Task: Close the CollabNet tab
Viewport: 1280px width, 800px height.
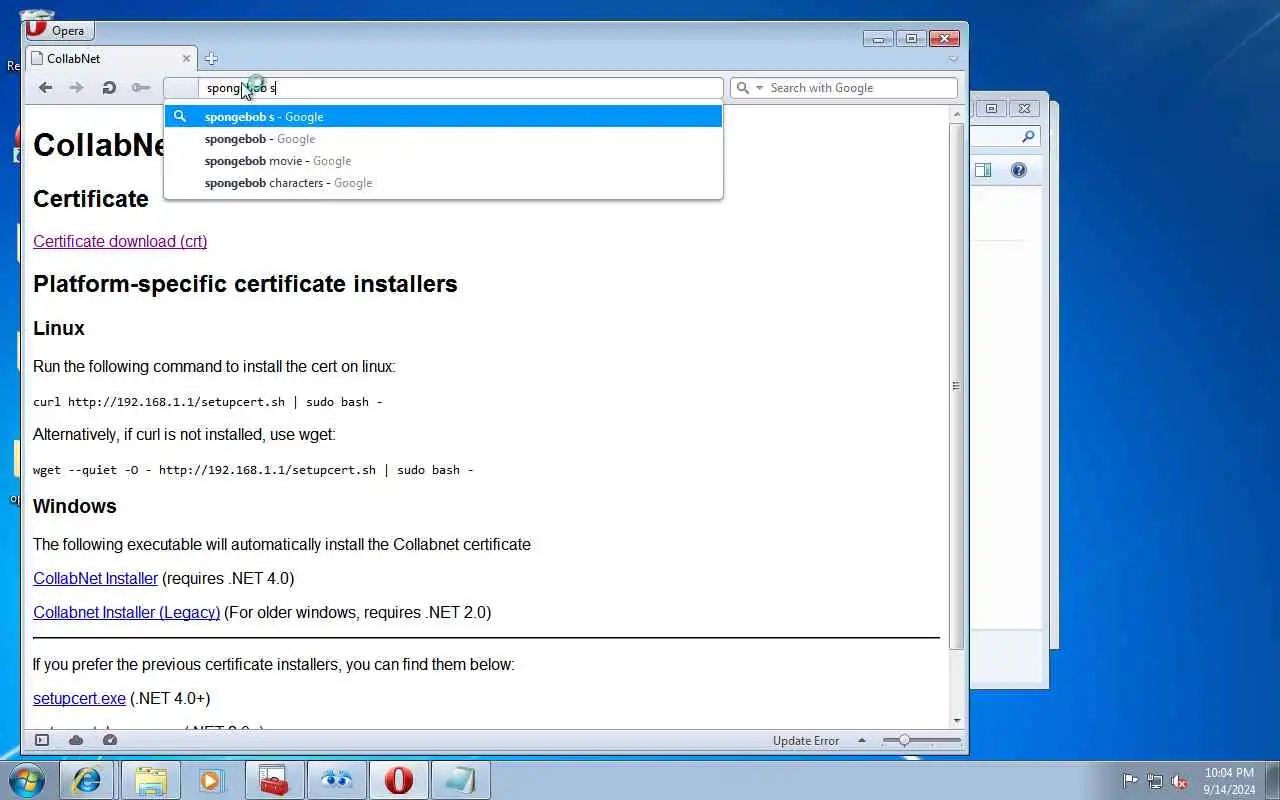Action: click(186, 58)
